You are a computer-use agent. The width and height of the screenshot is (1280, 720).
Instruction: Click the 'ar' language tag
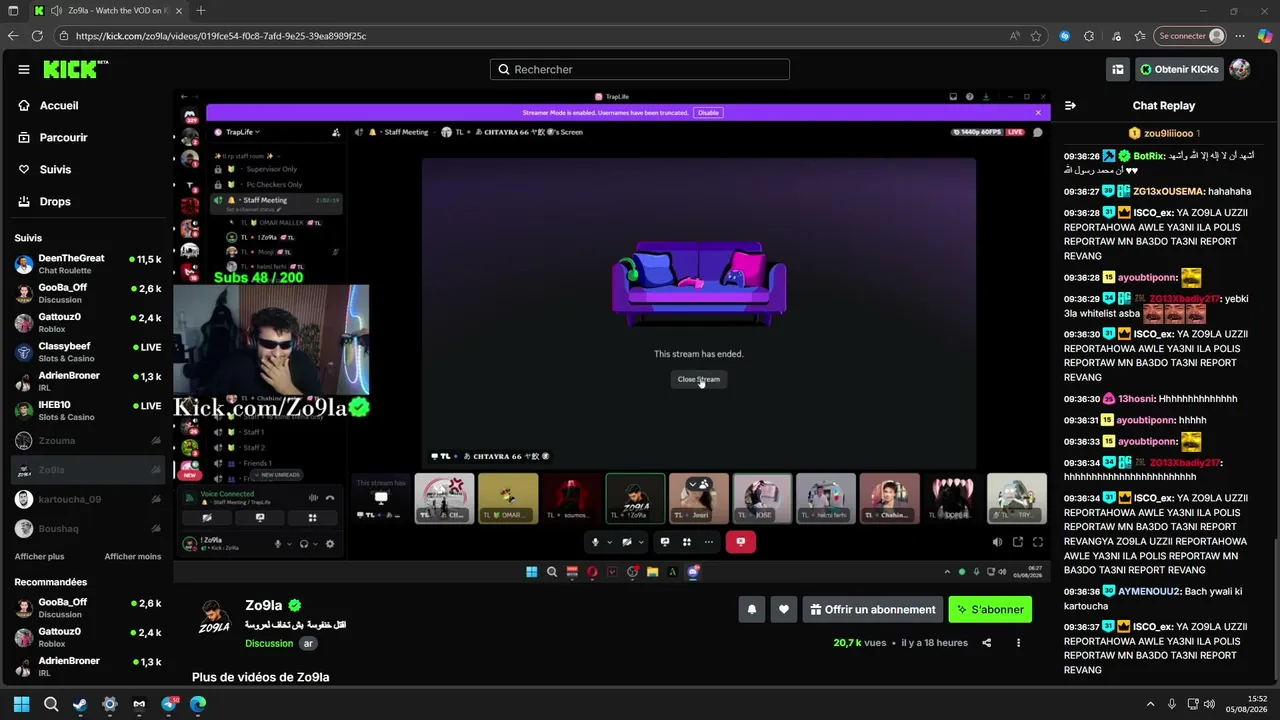[x=309, y=643]
